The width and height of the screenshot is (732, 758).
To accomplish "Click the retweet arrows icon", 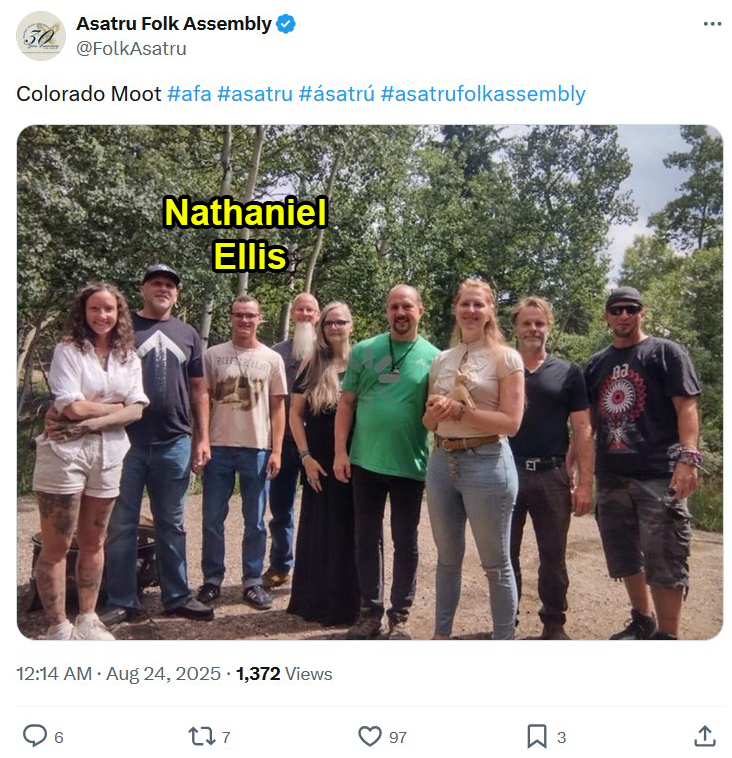I will 202,736.
